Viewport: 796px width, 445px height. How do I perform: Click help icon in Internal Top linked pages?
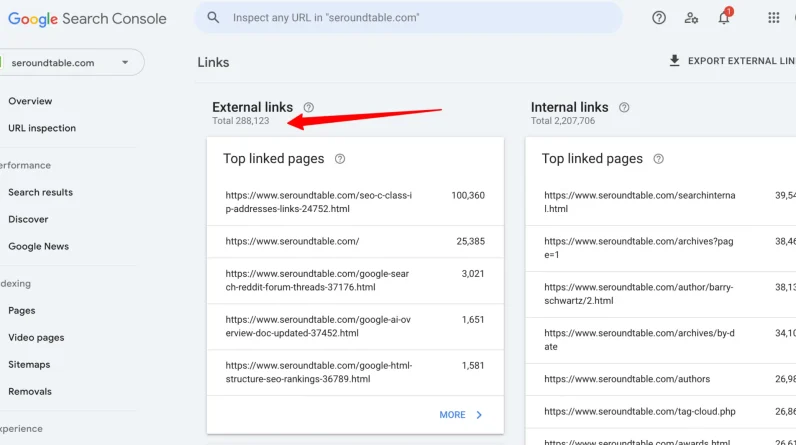tap(658, 159)
